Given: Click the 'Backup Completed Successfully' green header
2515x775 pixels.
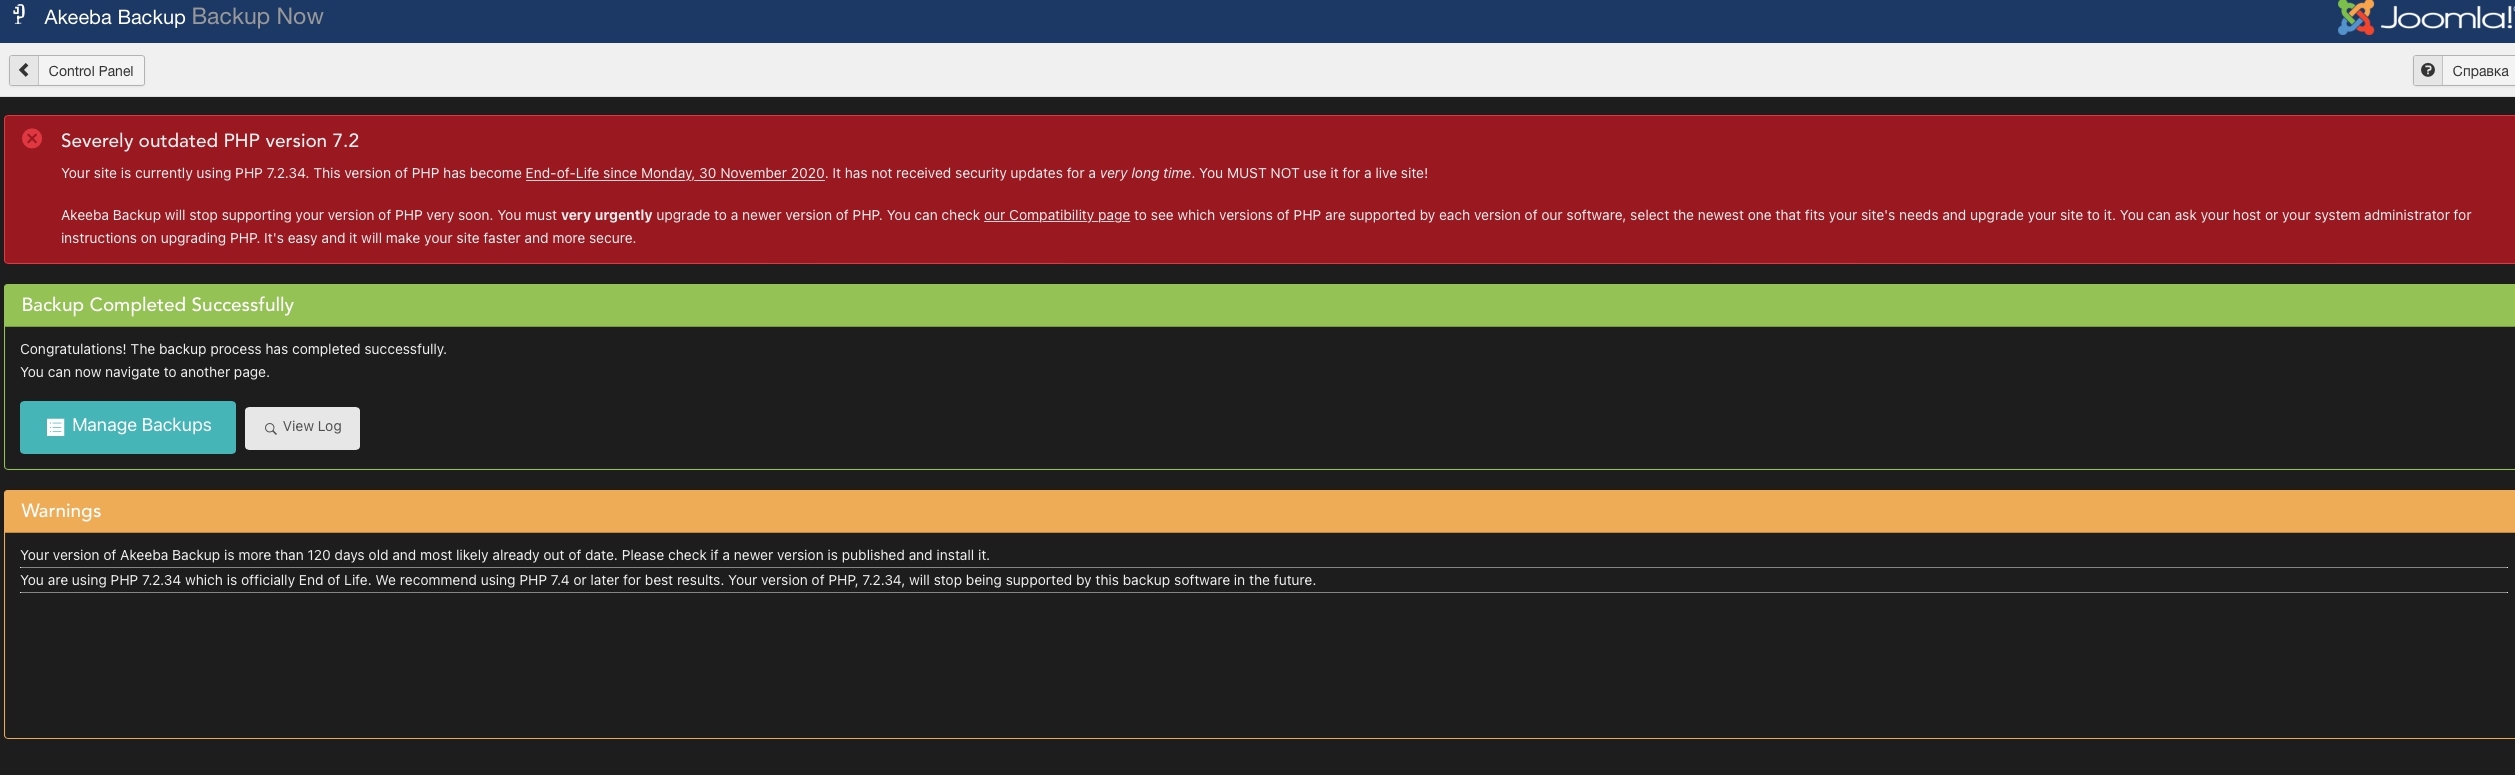Looking at the screenshot, I should coord(157,305).
